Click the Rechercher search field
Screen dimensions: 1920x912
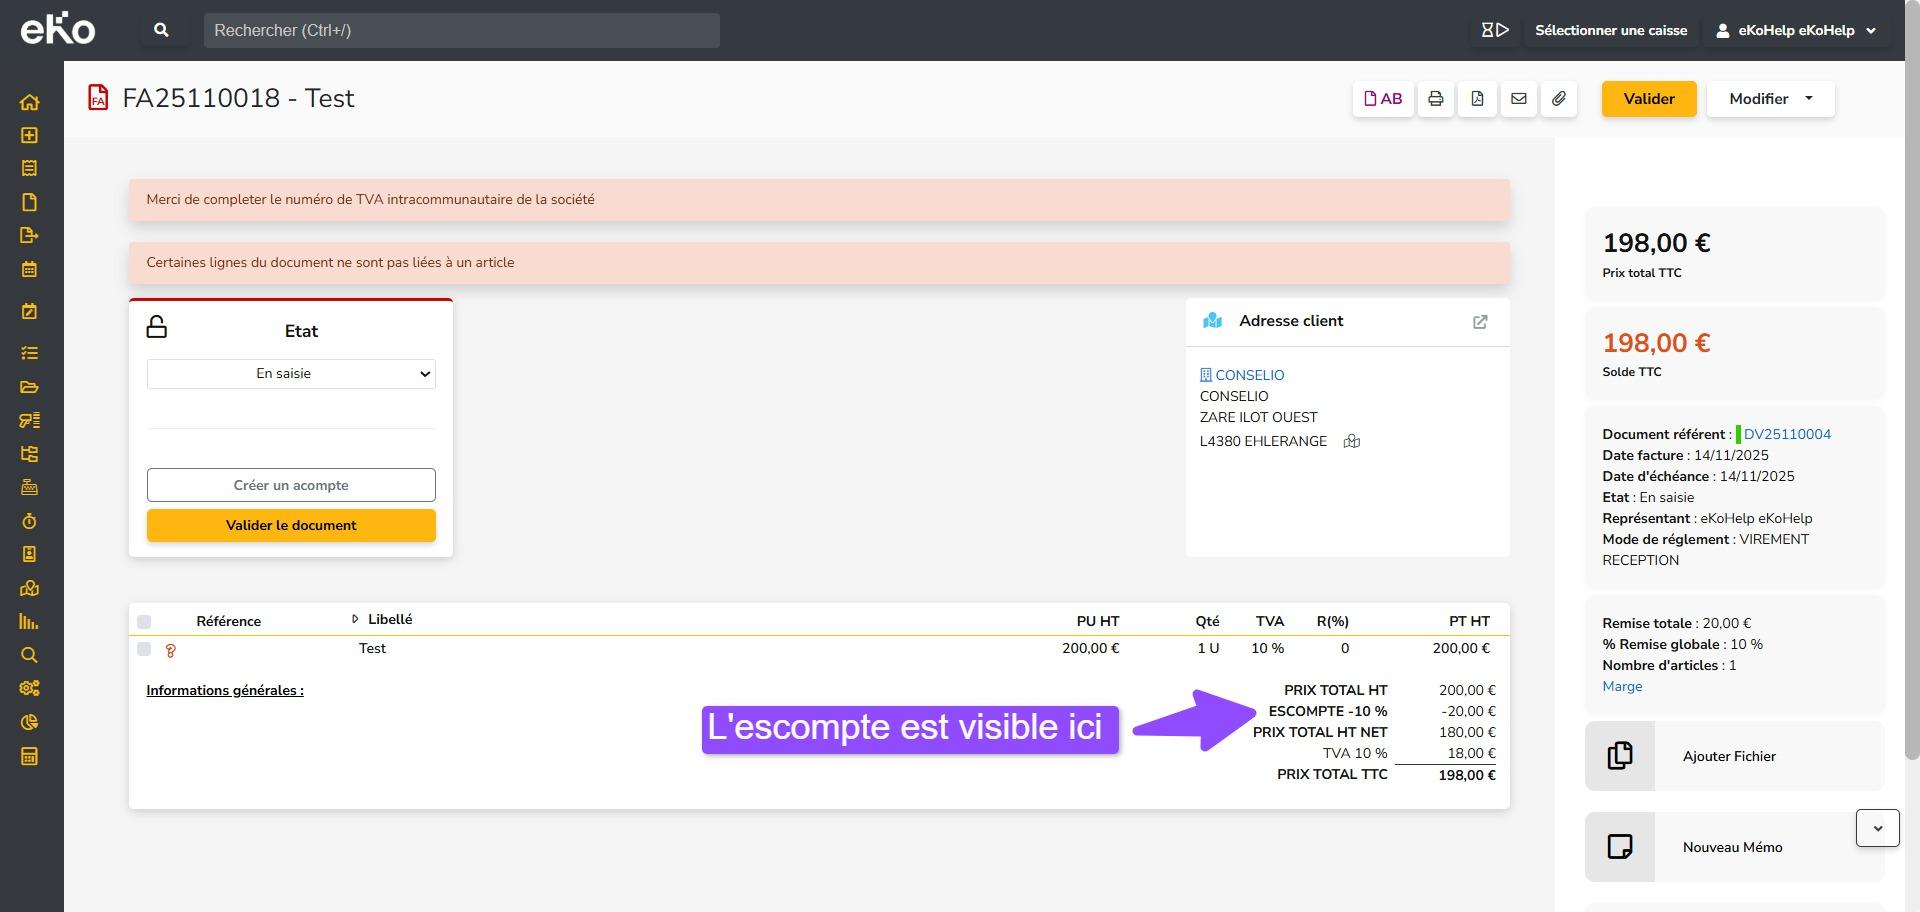pyautogui.click(x=461, y=30)
